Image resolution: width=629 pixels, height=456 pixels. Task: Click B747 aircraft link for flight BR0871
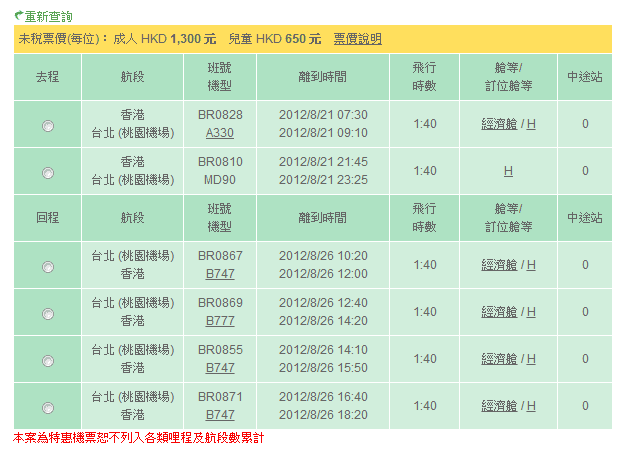click(x=220, y=415)
